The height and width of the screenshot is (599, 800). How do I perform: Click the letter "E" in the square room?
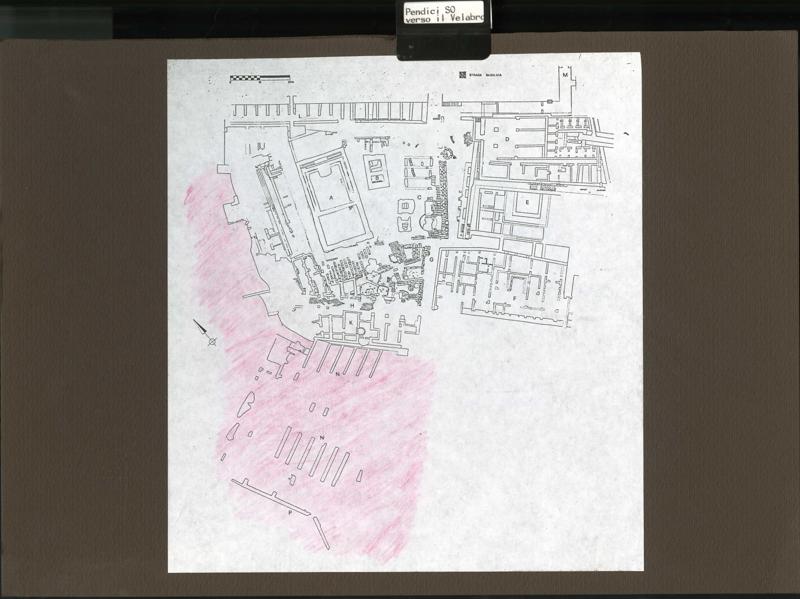click(x=528, y=202)
